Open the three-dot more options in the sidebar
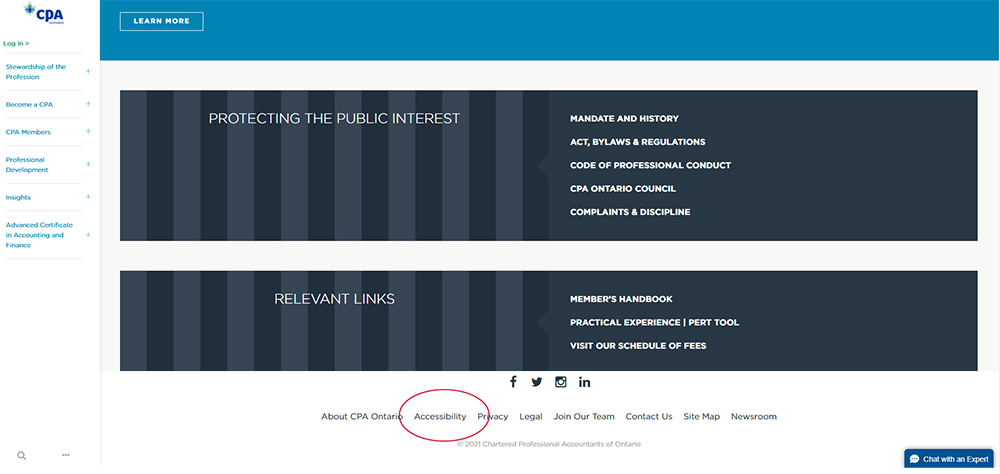Viewport: 1000px width, 474px height. click(x=66, y=455)
